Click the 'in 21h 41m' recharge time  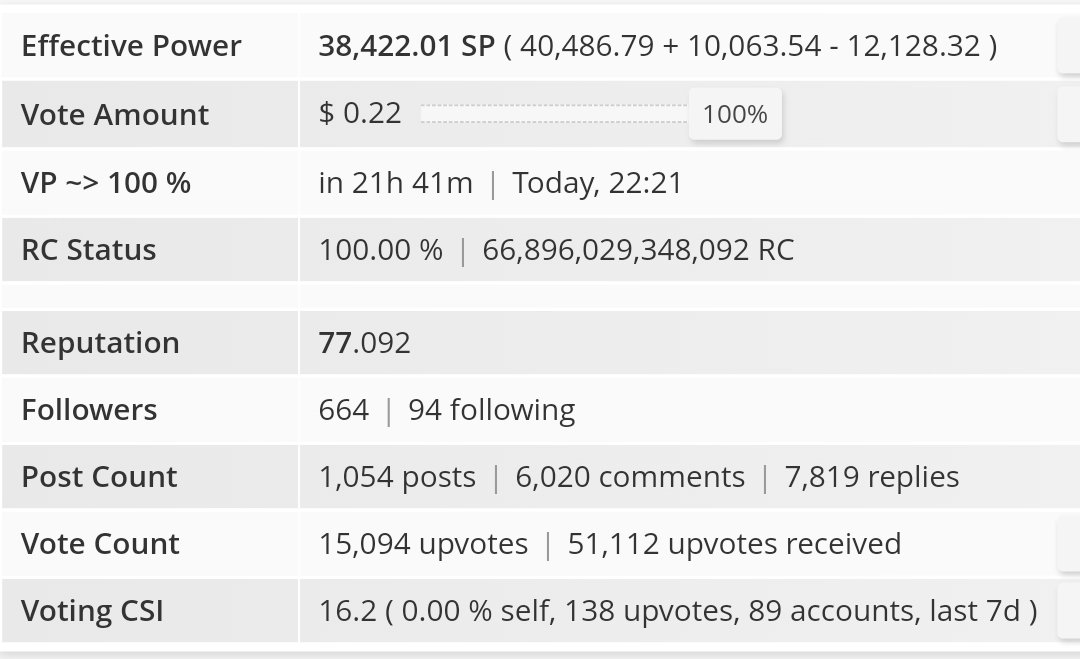click(395, 183)
